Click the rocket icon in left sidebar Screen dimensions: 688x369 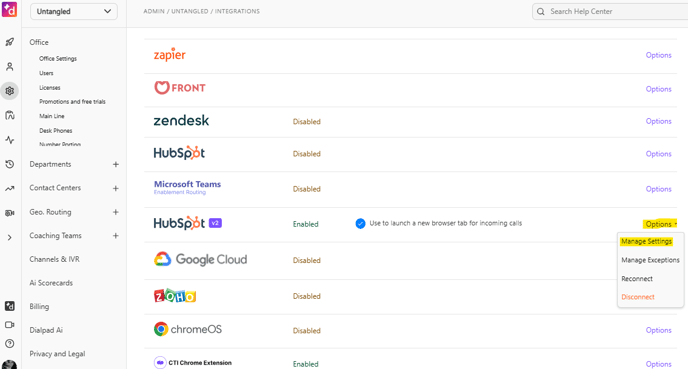(x=10, y=42)
